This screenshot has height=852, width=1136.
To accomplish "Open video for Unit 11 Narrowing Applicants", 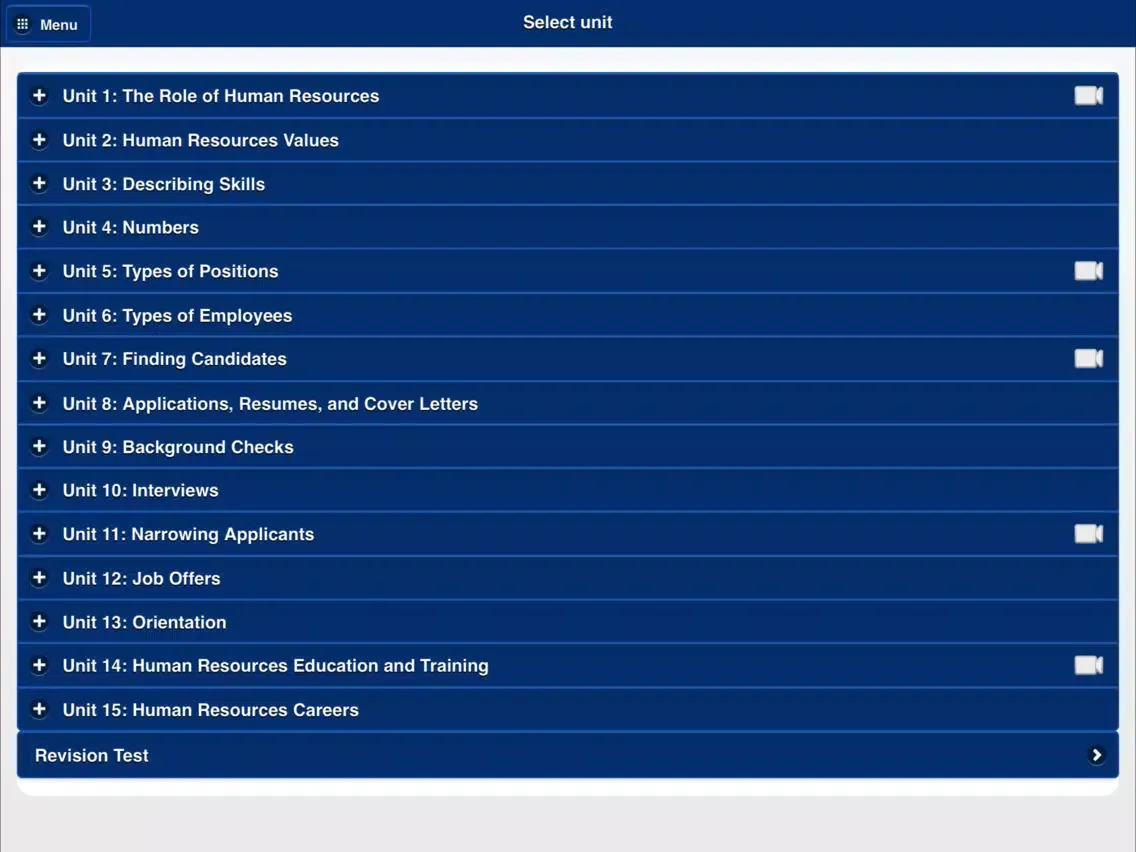I will [1088, 534].
